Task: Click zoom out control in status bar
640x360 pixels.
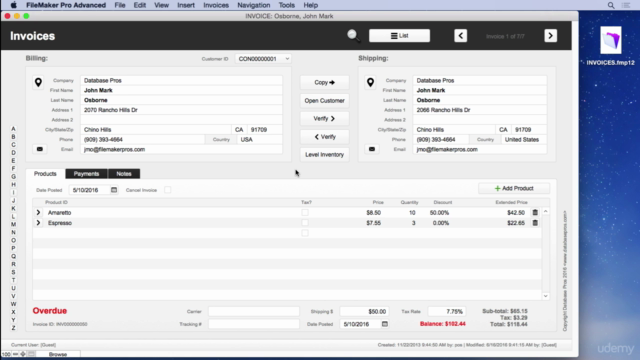Action: point(15,354)
